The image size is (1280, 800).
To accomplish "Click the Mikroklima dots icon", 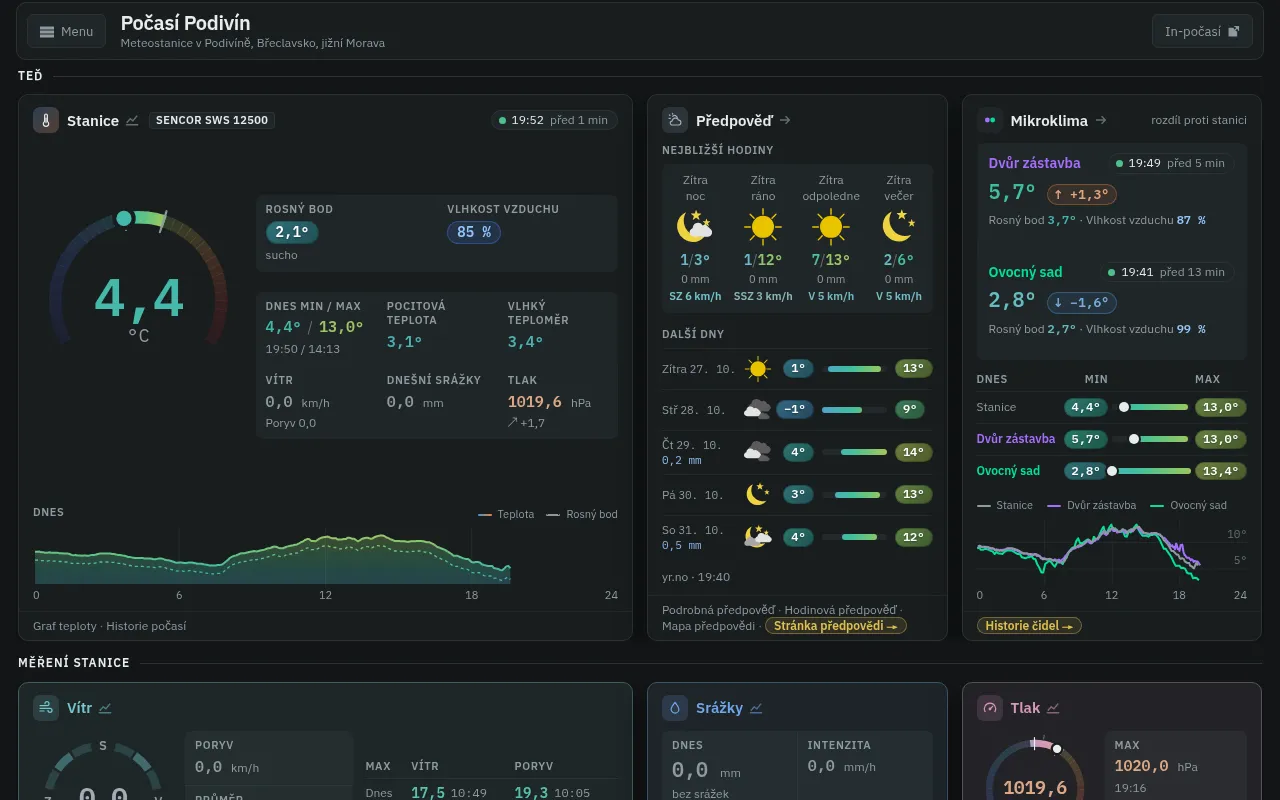I will (x=990, y=120).
